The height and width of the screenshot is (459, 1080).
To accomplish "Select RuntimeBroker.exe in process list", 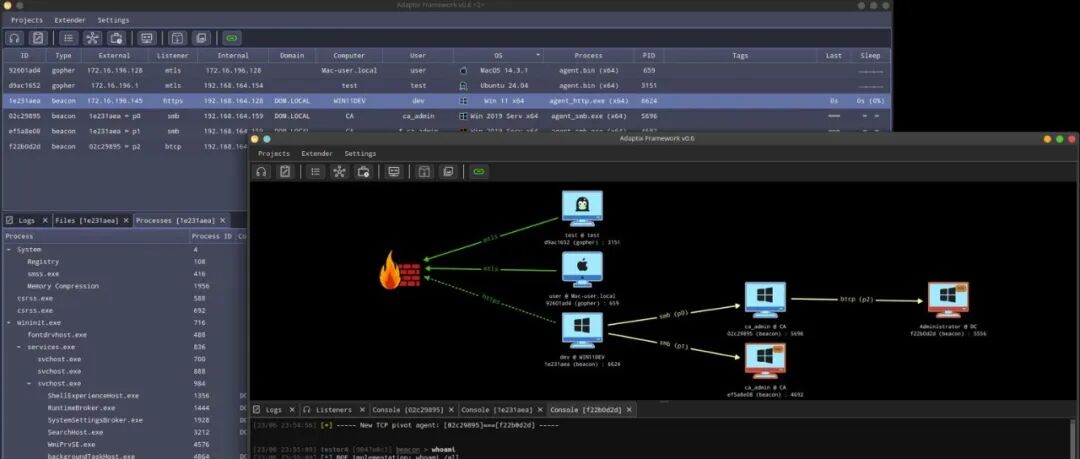I will coord(81,408).
